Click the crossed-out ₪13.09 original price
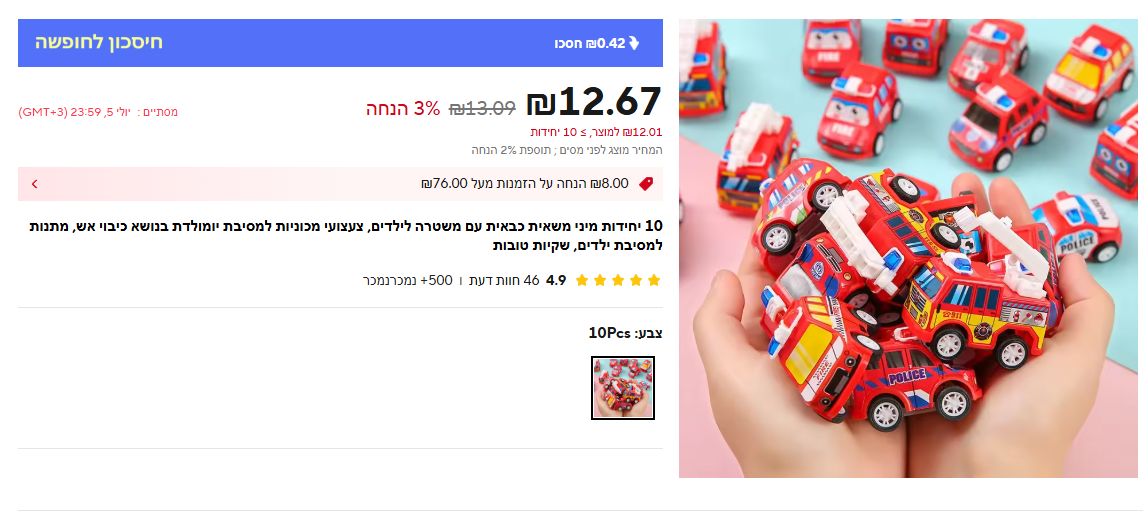1143x514 pixels. (482, 109)
